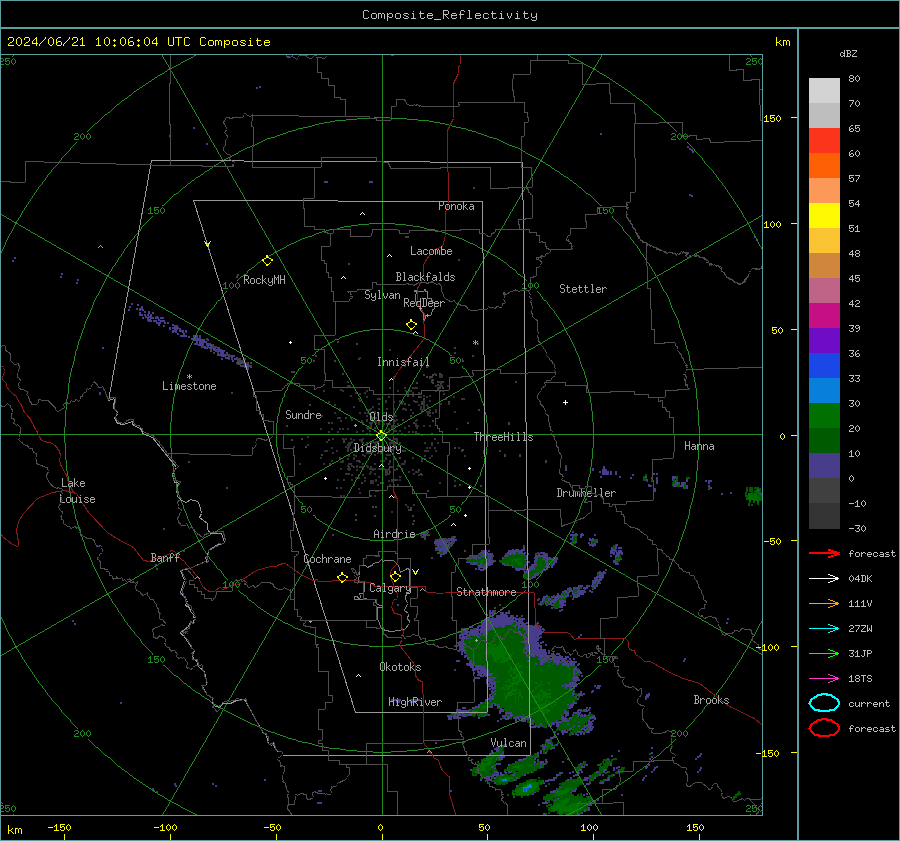
Task: Click the Ponoka city label
Action: point(456,206)
